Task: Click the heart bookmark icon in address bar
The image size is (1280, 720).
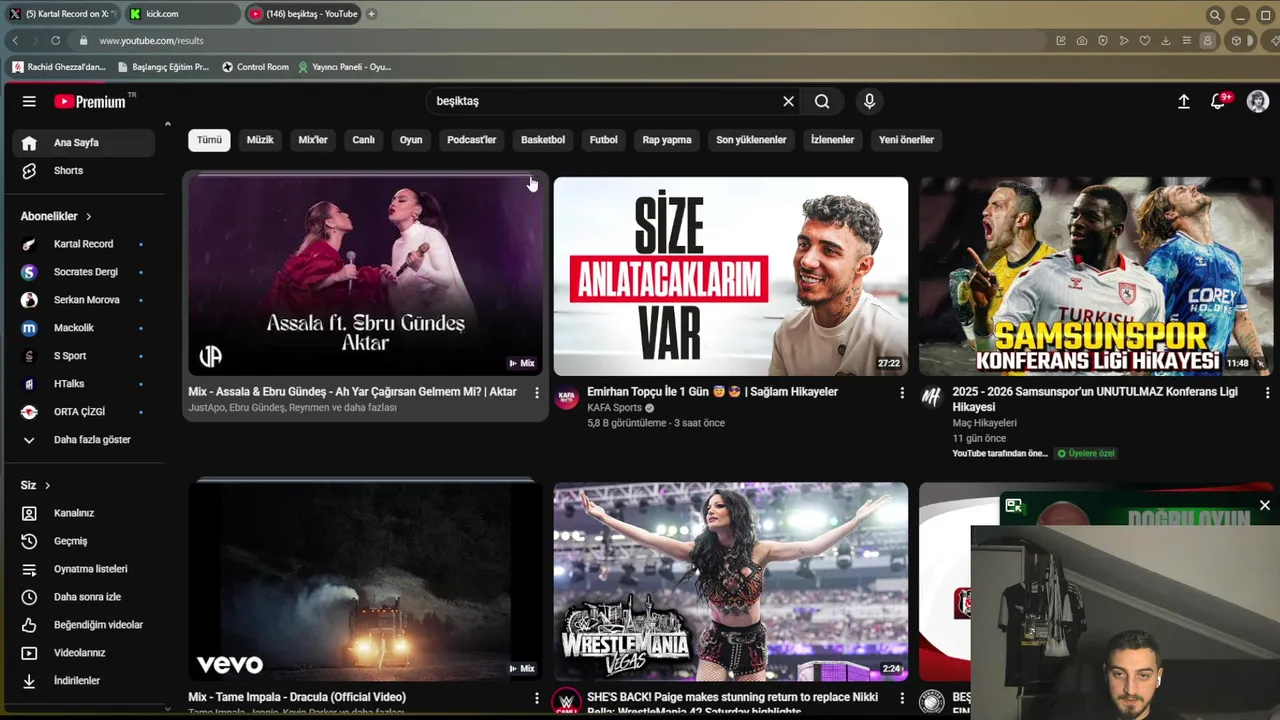Action: tap(1145, 41)
